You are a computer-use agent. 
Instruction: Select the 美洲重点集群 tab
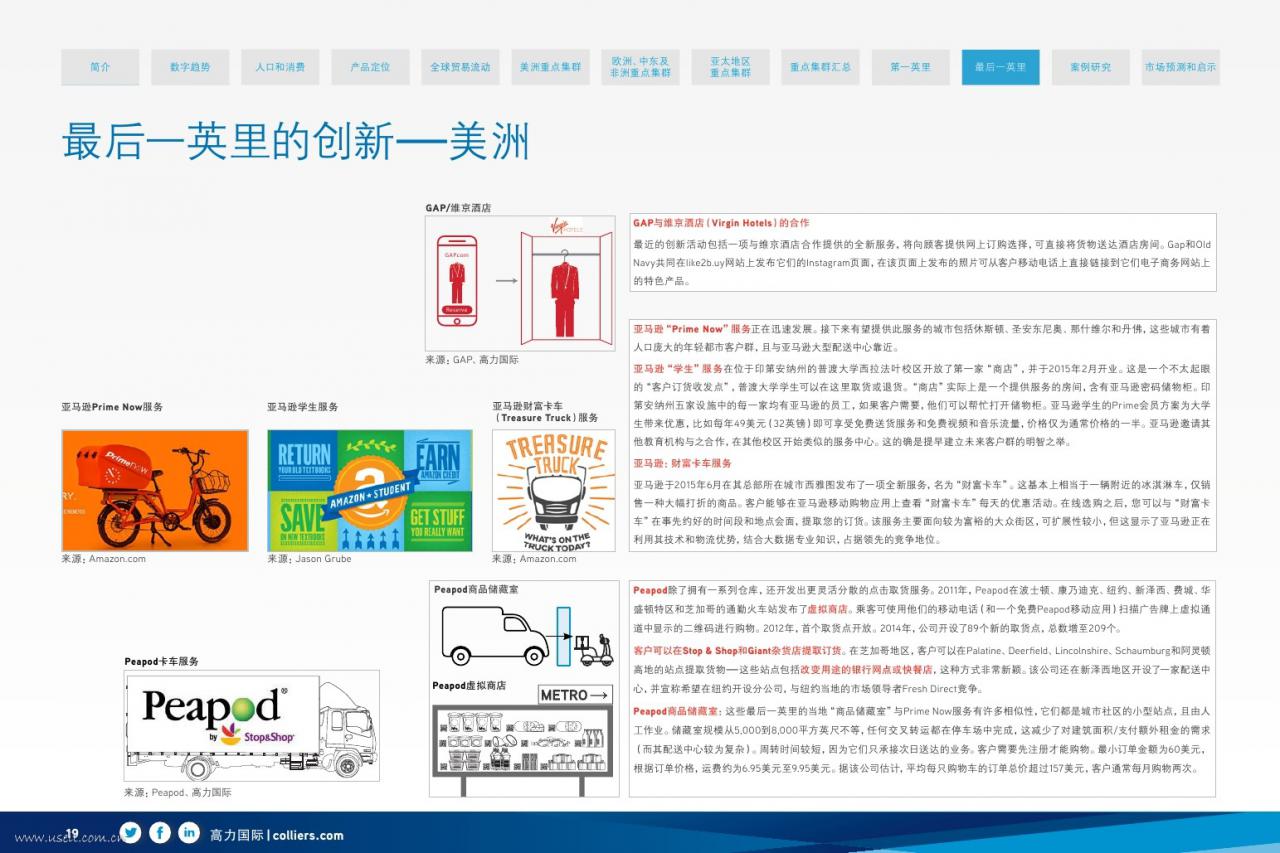[550, 67]
